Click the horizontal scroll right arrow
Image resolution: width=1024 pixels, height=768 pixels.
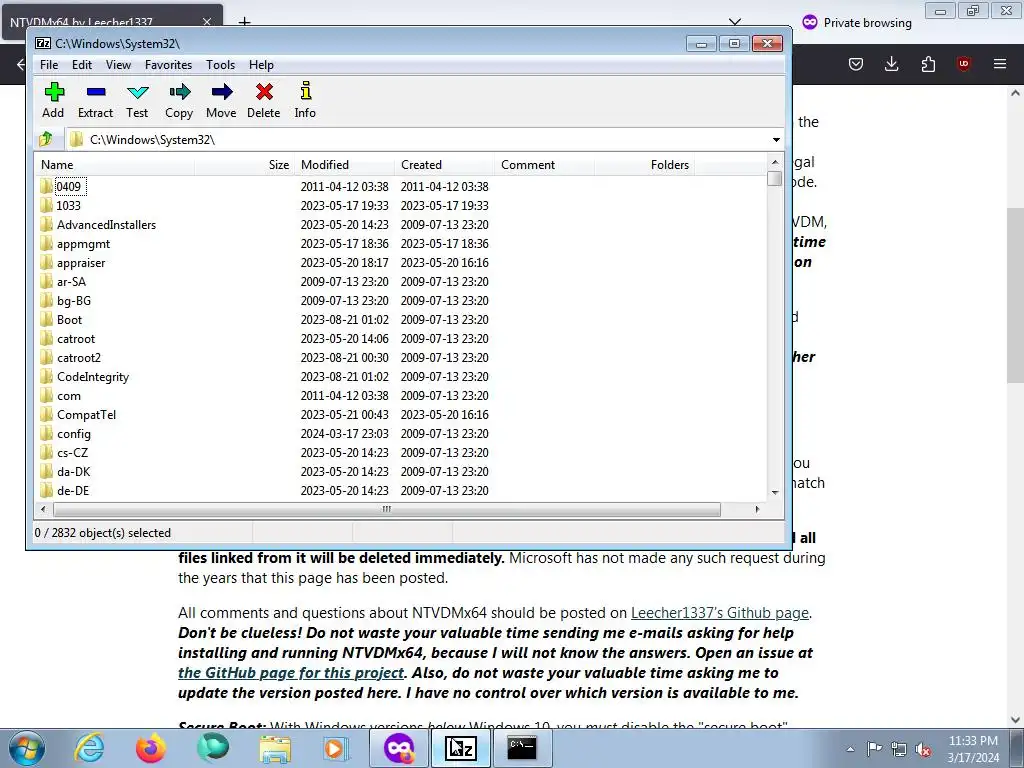pyautogui.click(x=757, y=509)
